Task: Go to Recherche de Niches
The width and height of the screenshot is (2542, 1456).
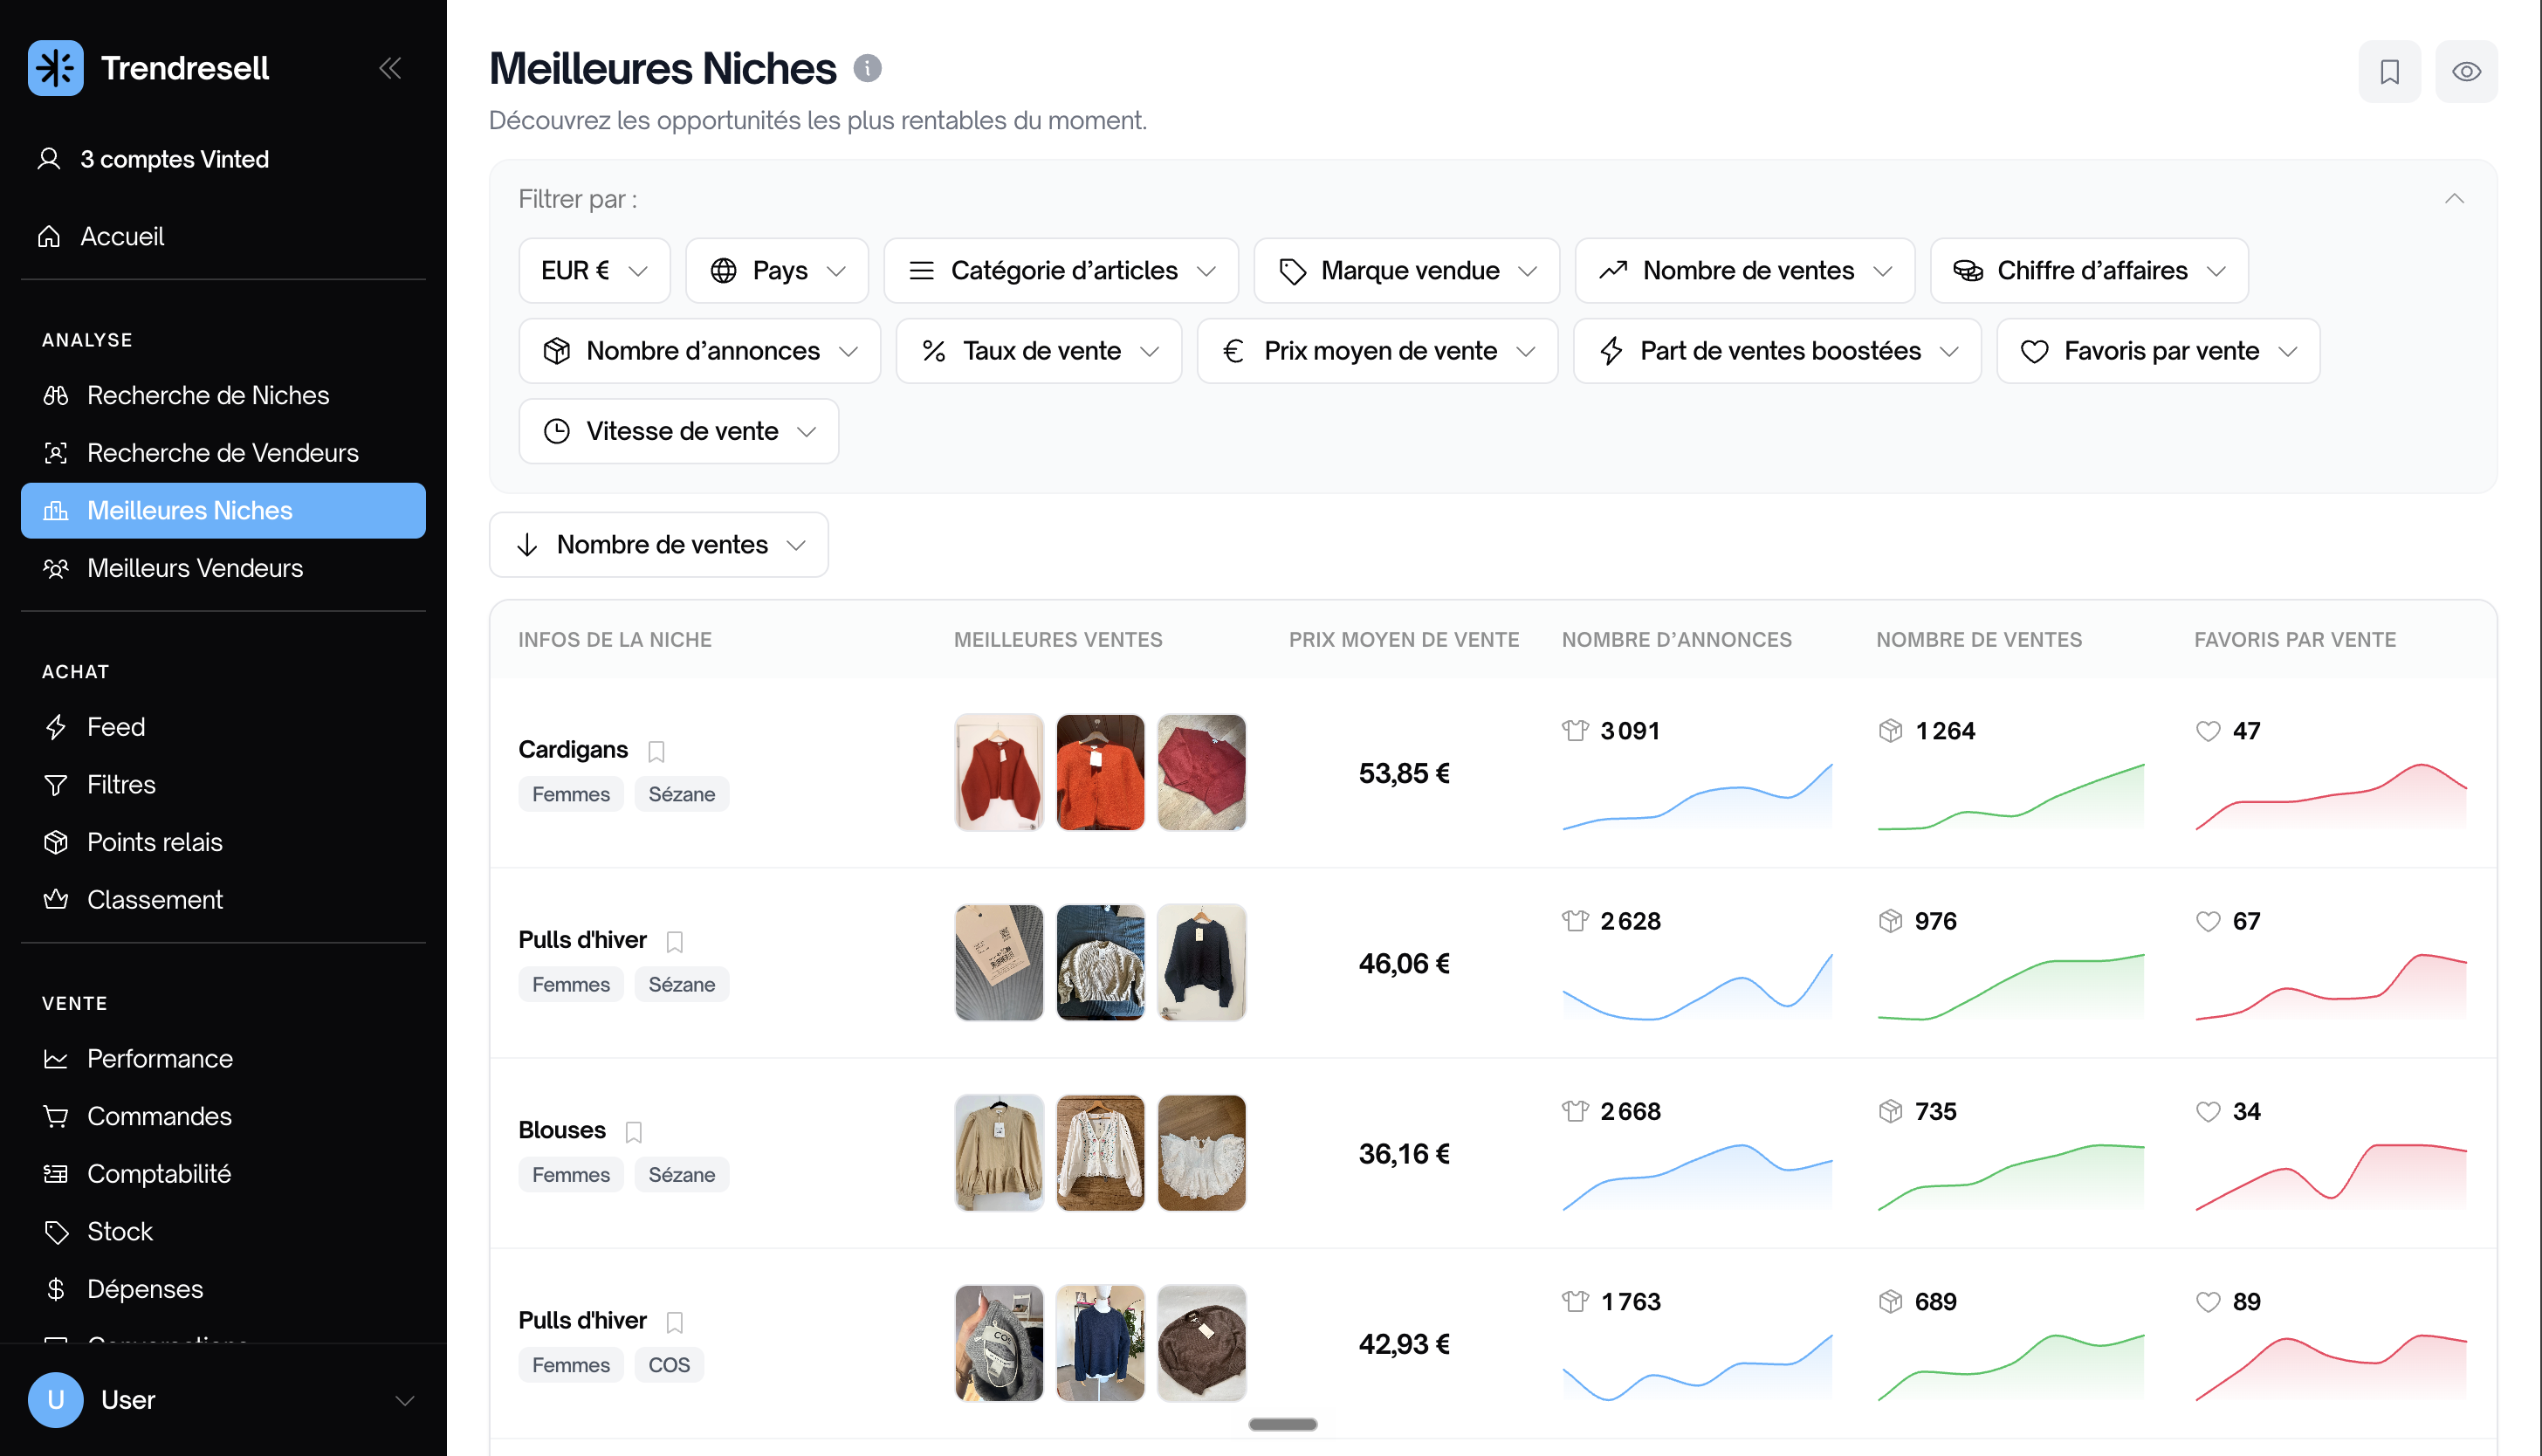Action: point(223,395)
